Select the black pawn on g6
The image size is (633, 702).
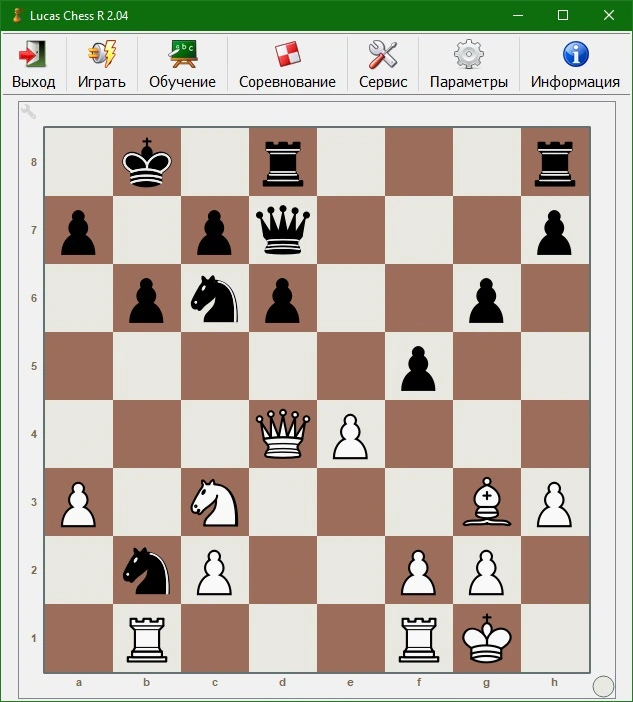click(486, 301)
